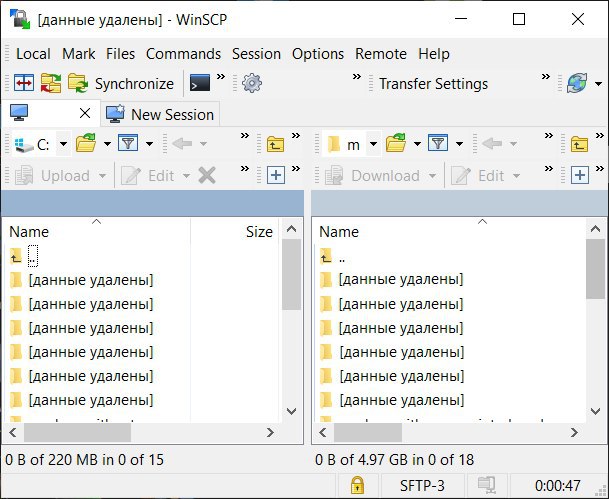Click the session elapsed time 0:00:47

(x=557, y=485)
